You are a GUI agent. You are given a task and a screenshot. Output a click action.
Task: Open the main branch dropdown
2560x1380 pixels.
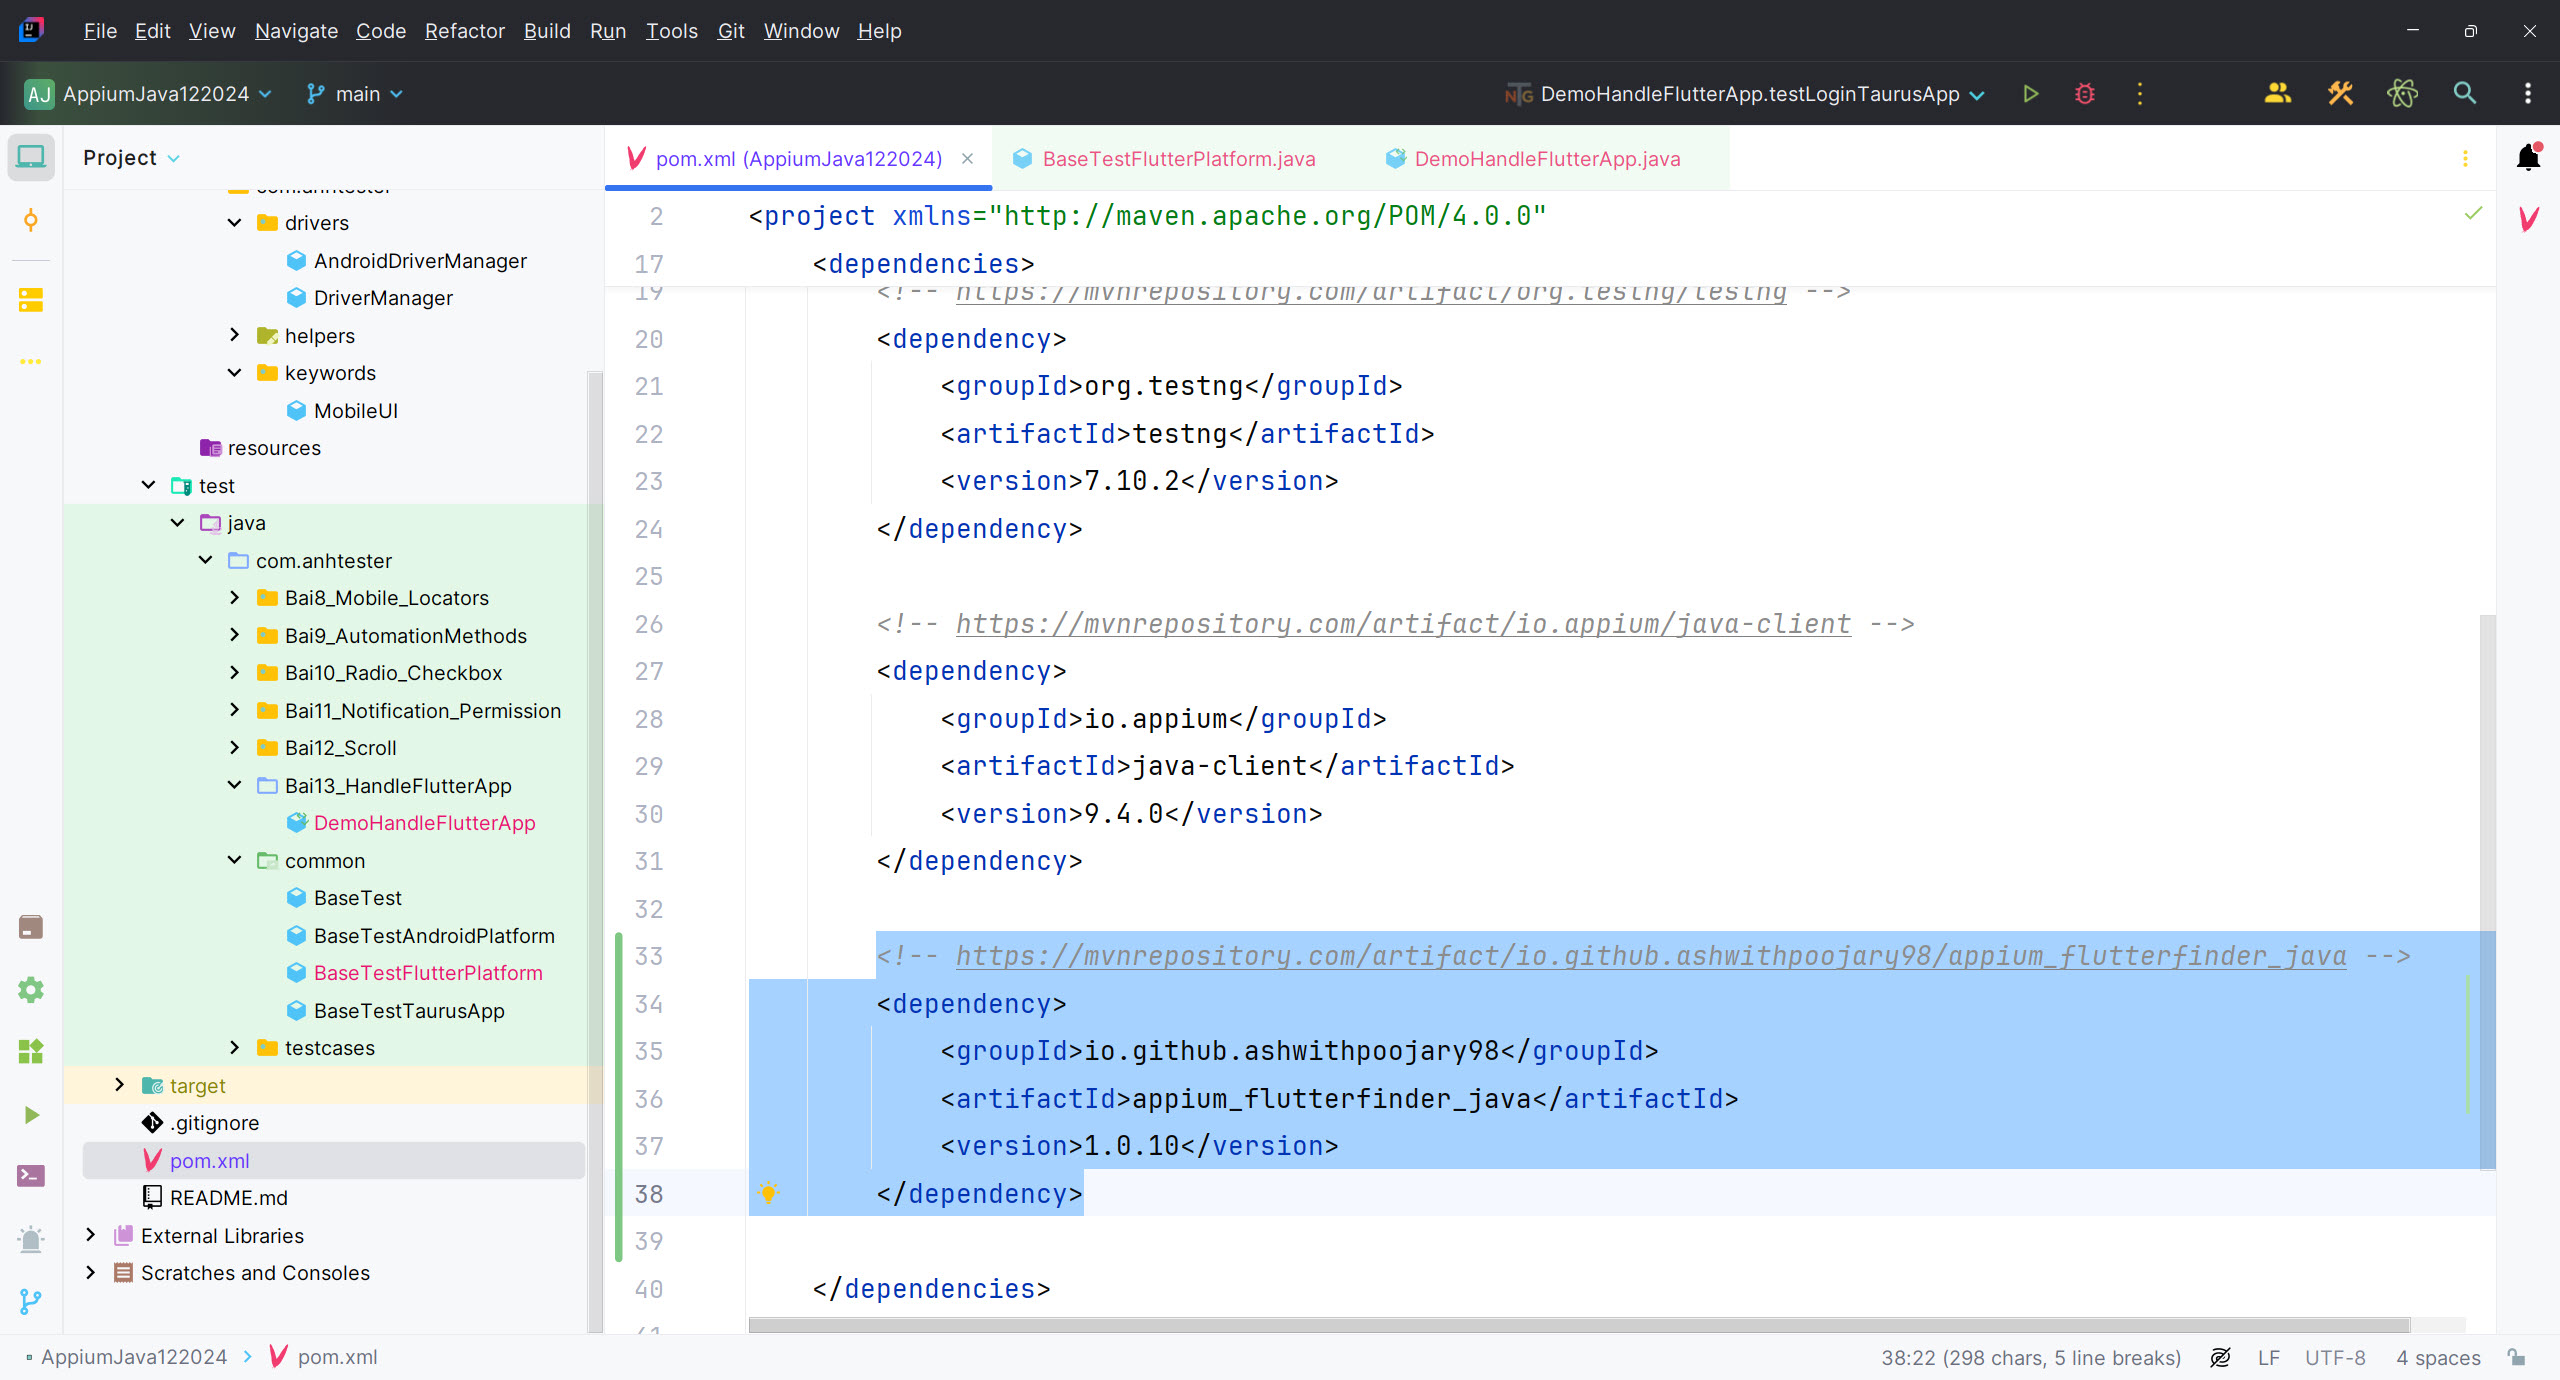coord(354,94)
